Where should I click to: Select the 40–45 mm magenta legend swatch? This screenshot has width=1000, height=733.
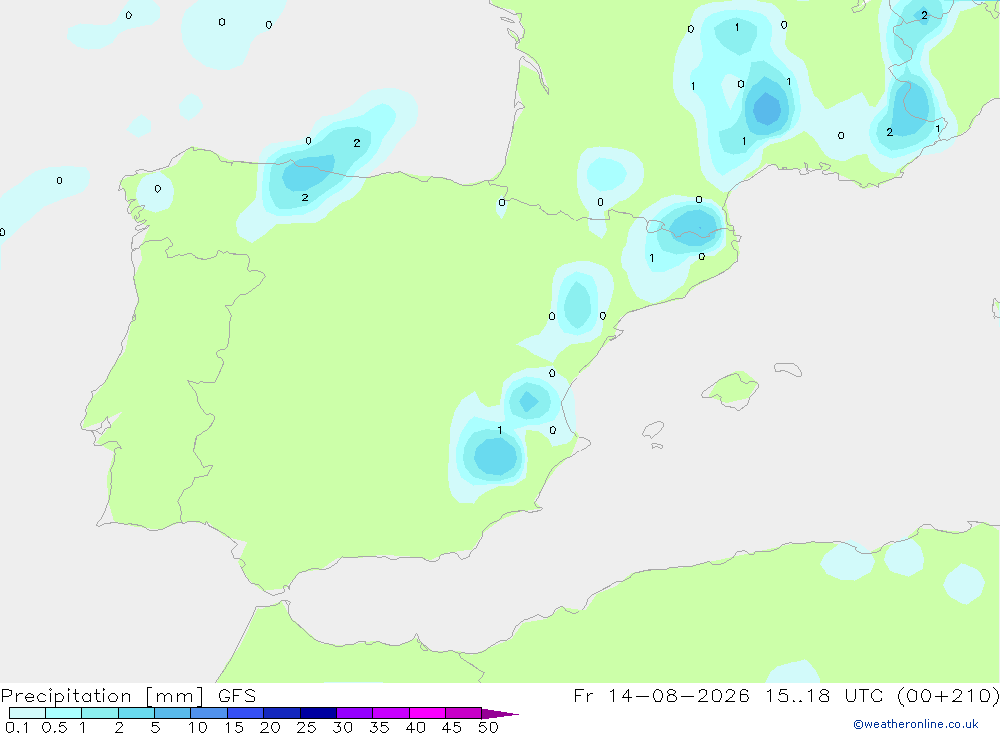[427, 713]
